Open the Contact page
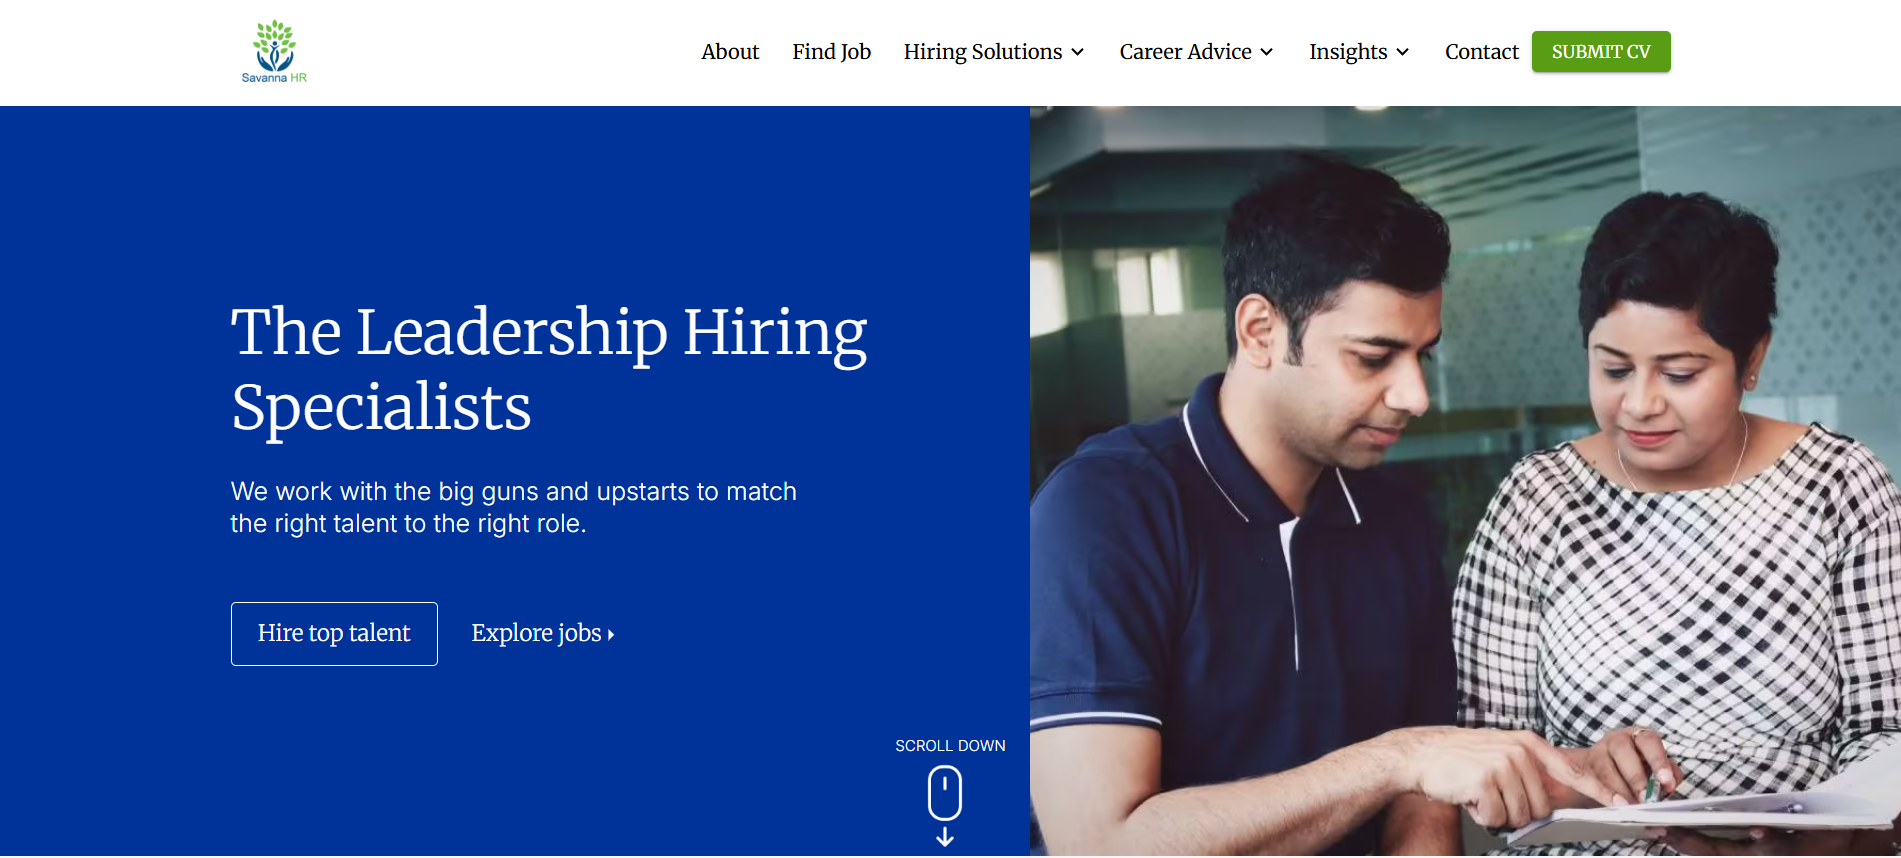The image size is (1901, 858). click(x=1481, y=52)
